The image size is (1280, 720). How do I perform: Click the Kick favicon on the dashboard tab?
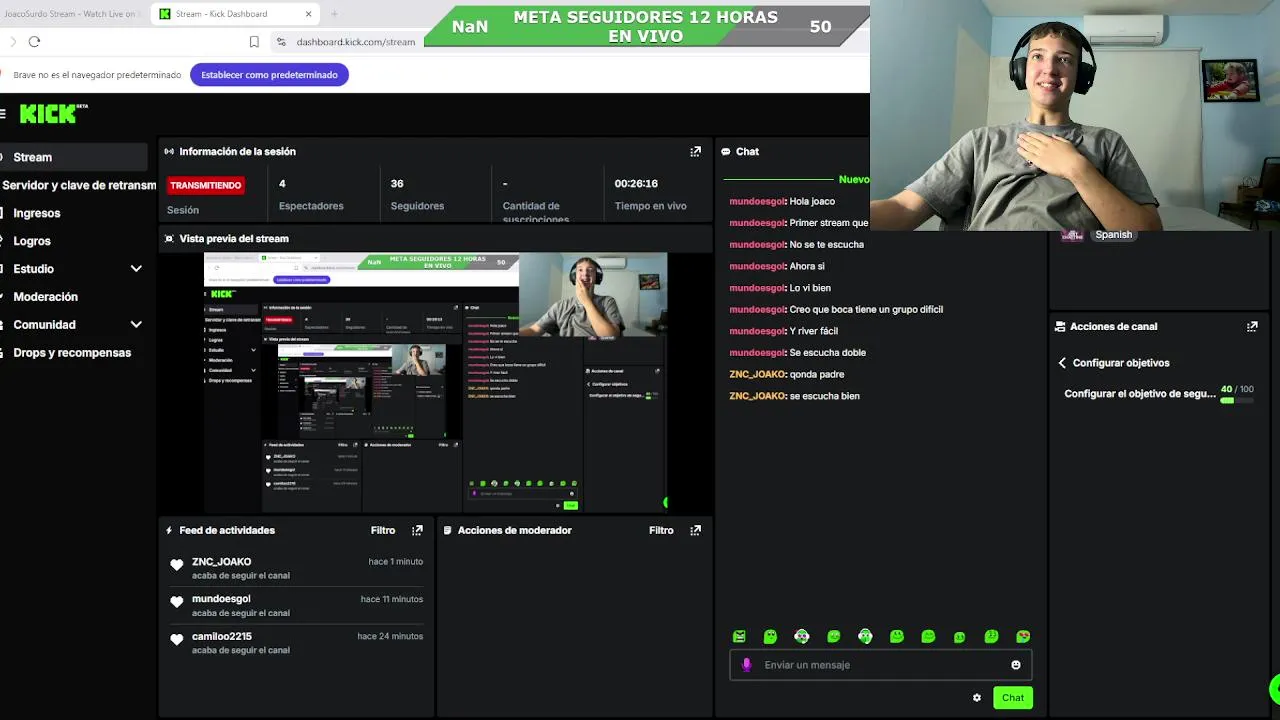(165, 14)
